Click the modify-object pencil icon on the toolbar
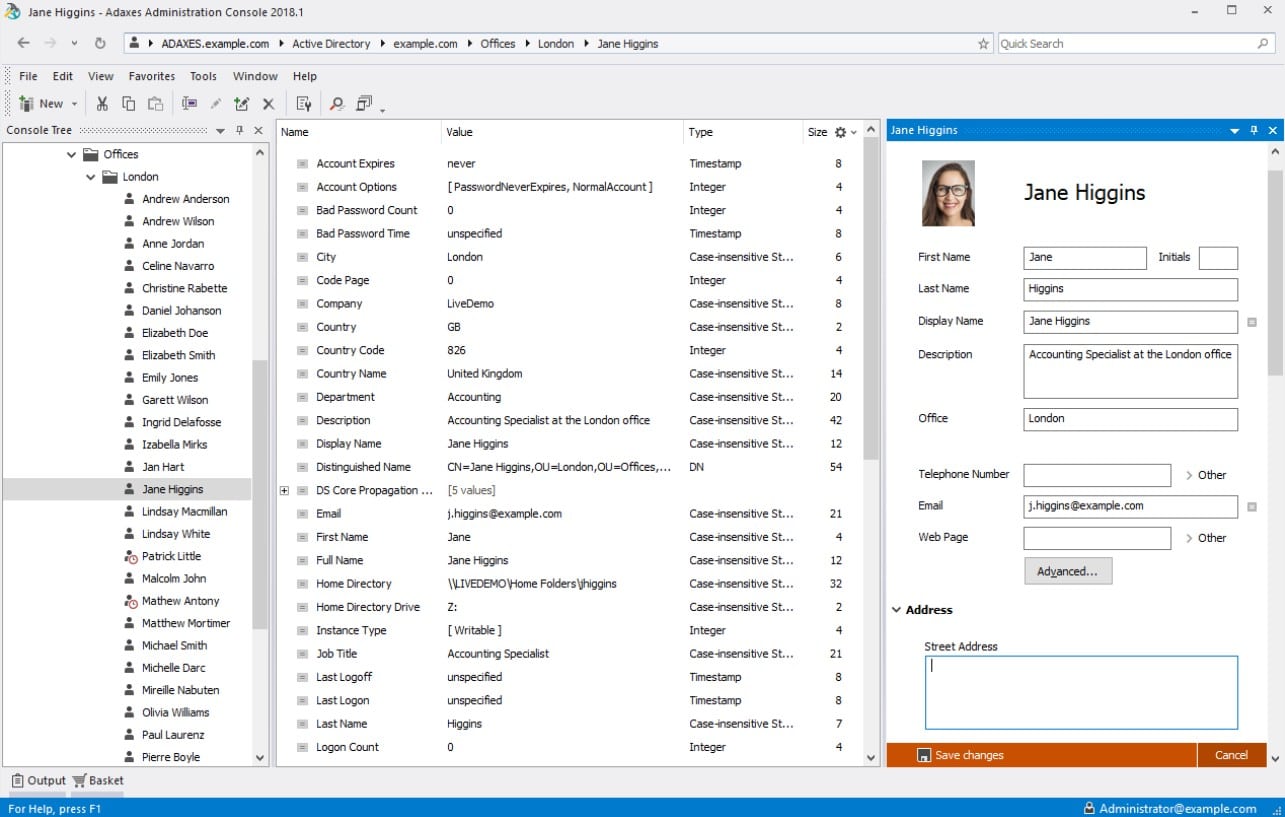 point(216,103)
